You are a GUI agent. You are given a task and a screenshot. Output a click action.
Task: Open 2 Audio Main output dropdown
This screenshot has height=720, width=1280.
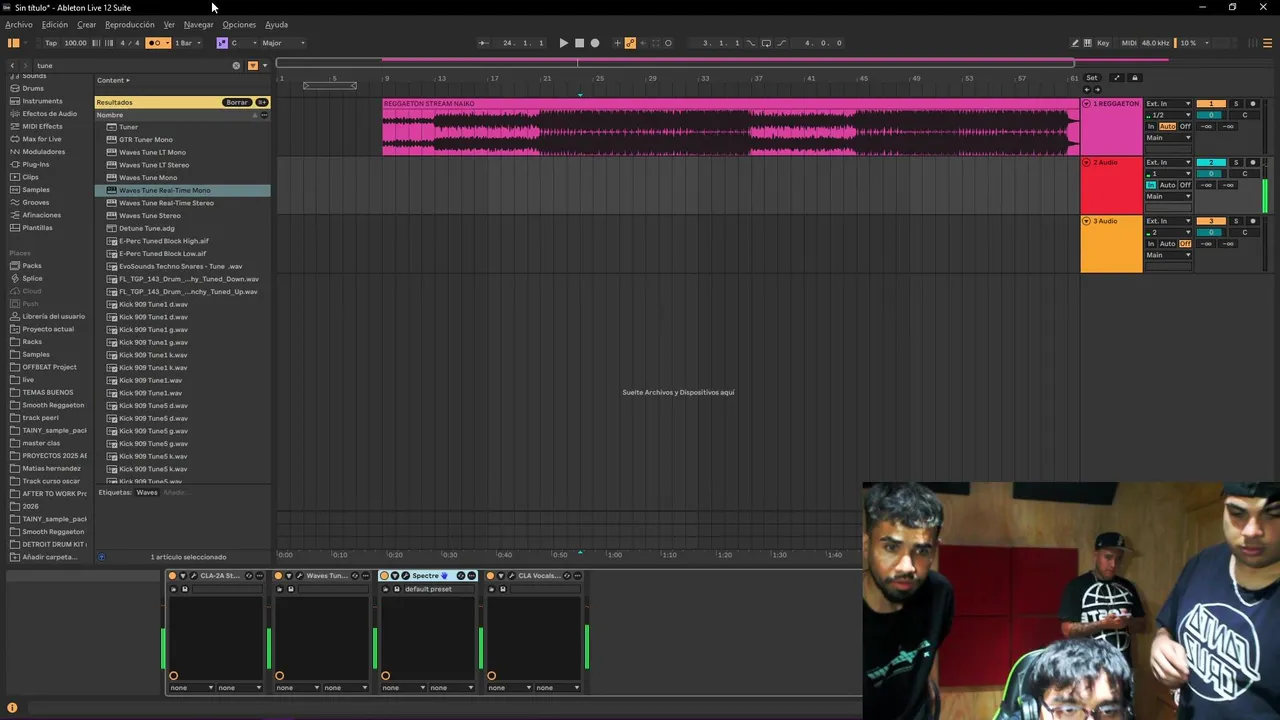tap(1168, 196)
